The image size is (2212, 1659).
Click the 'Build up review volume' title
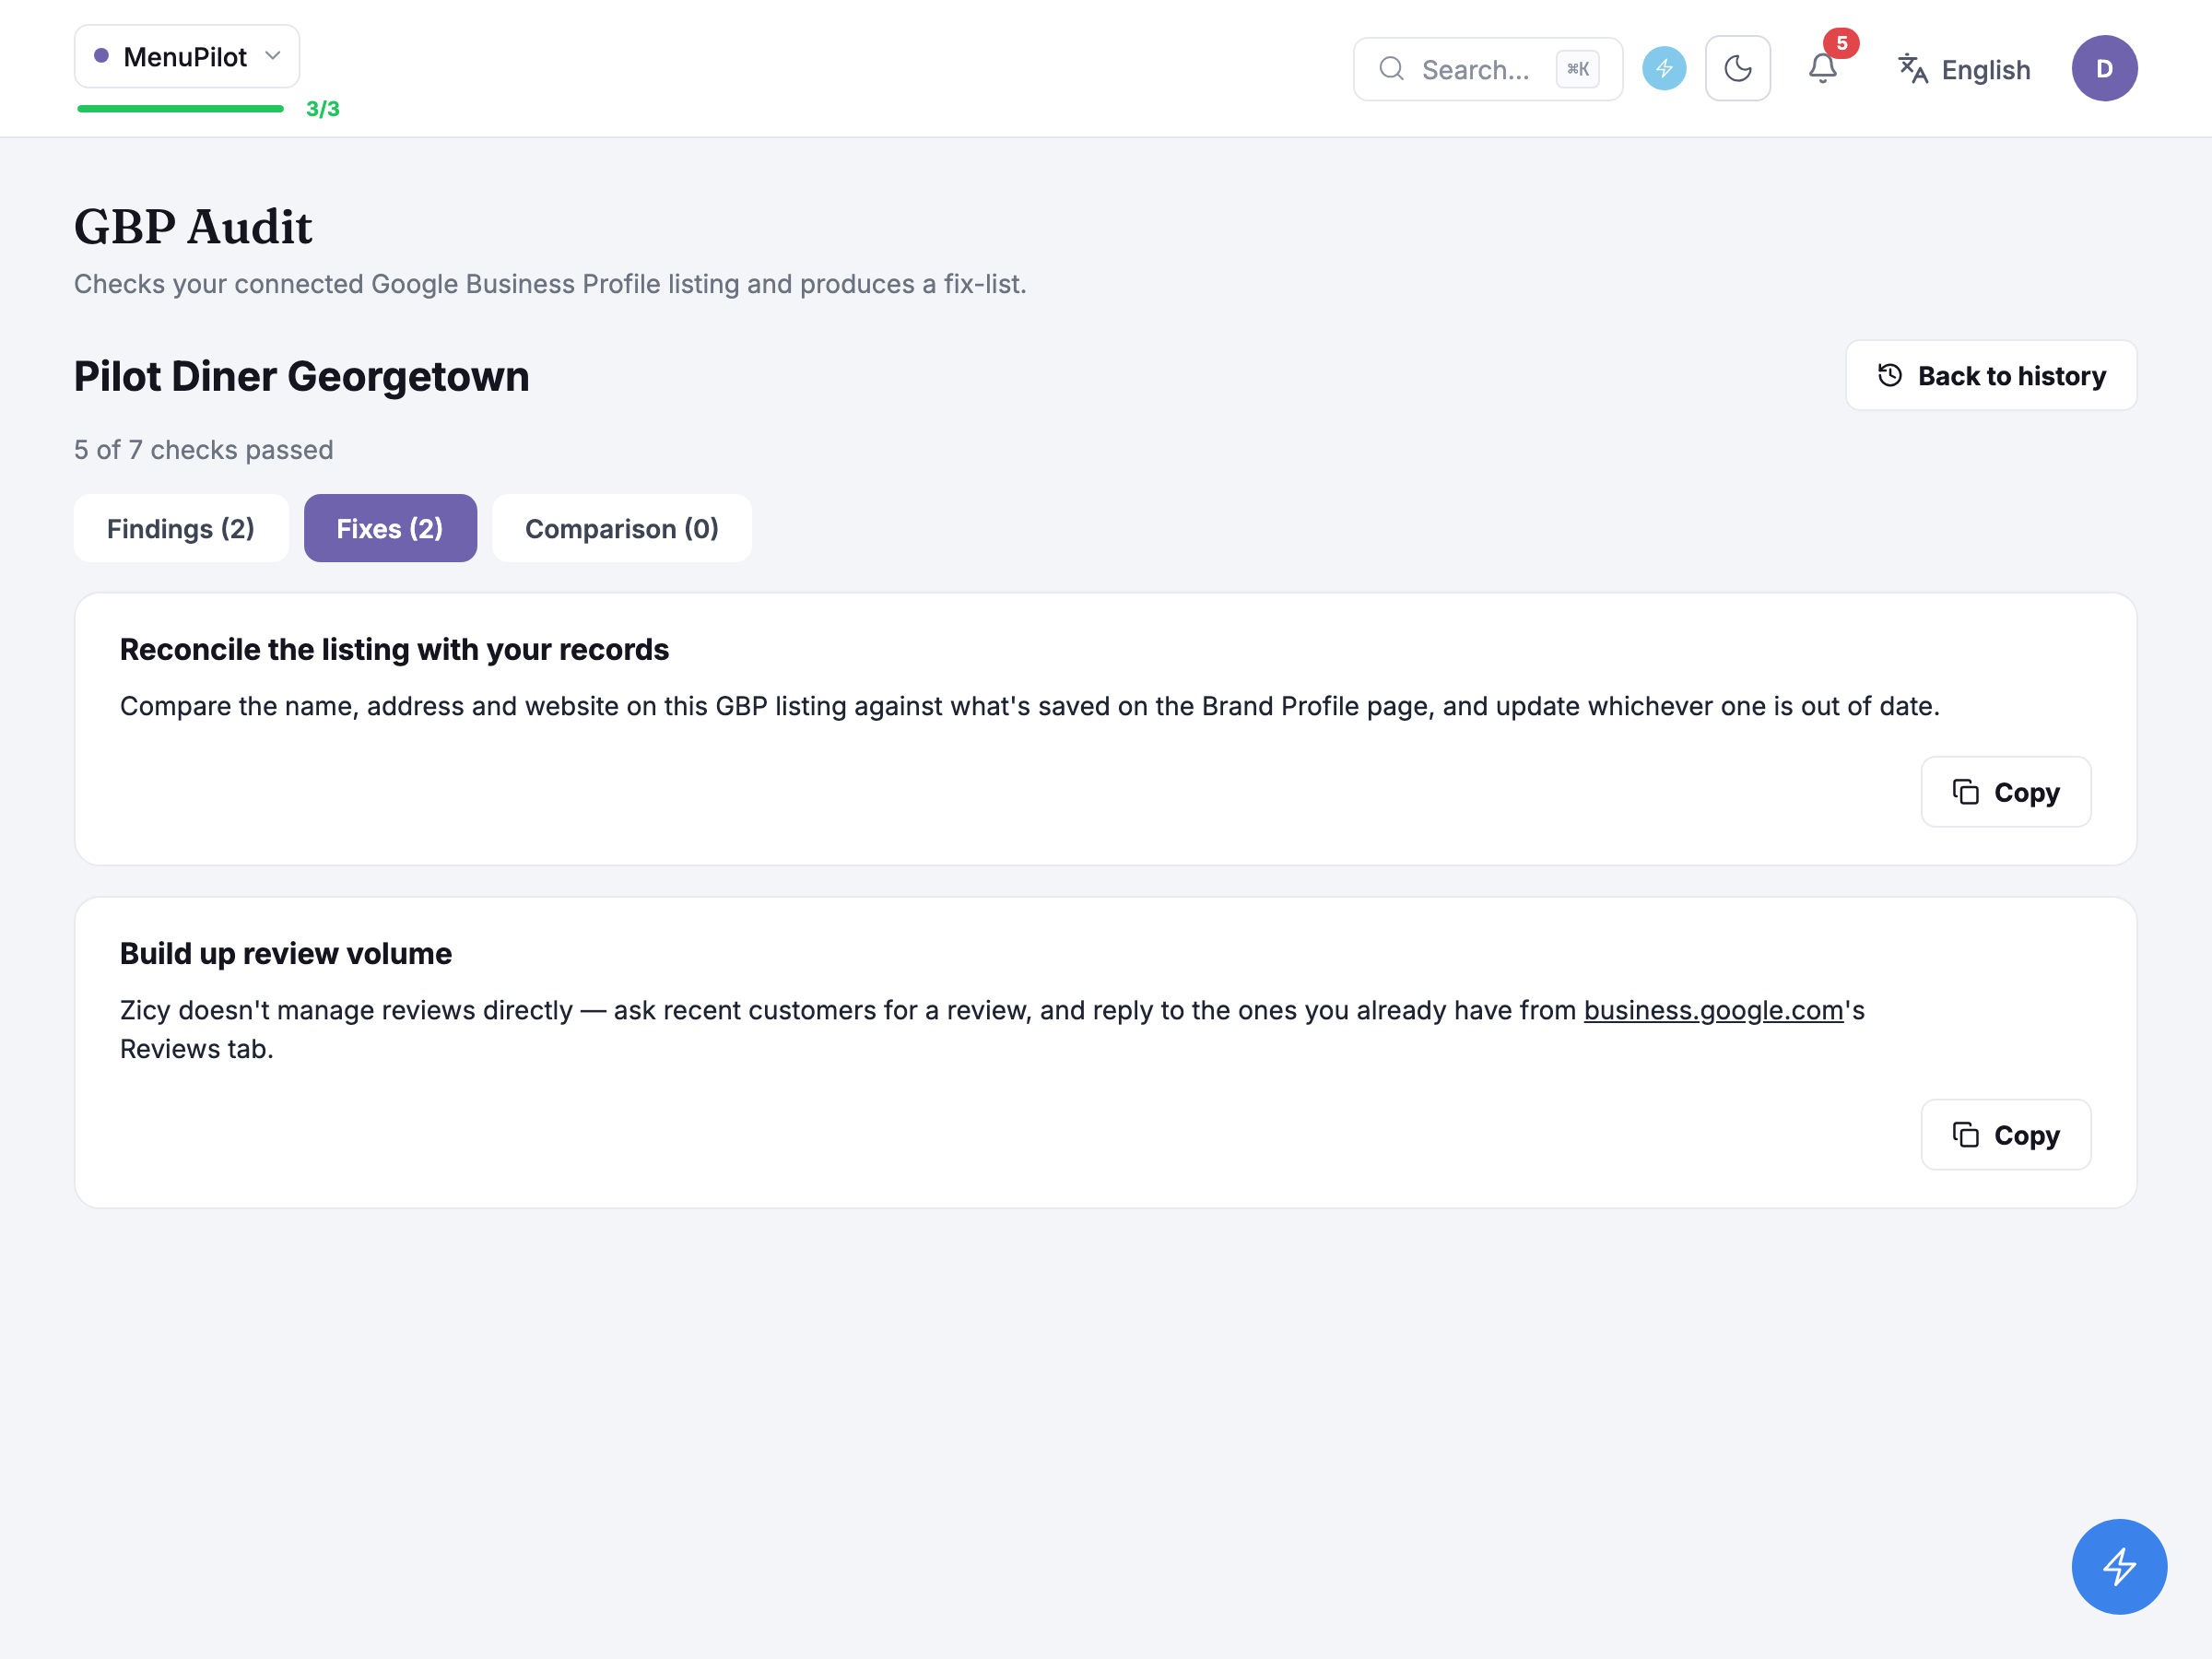click(x=286, y=954)
